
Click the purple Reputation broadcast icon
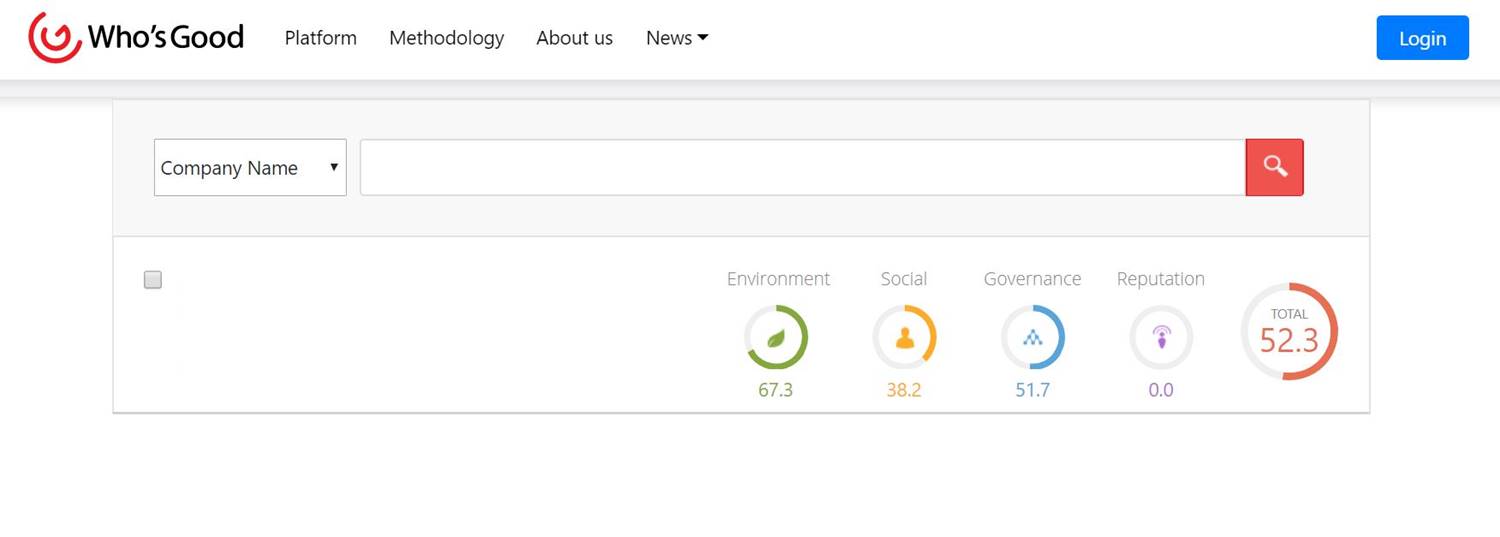click(x=1161, y=338)
